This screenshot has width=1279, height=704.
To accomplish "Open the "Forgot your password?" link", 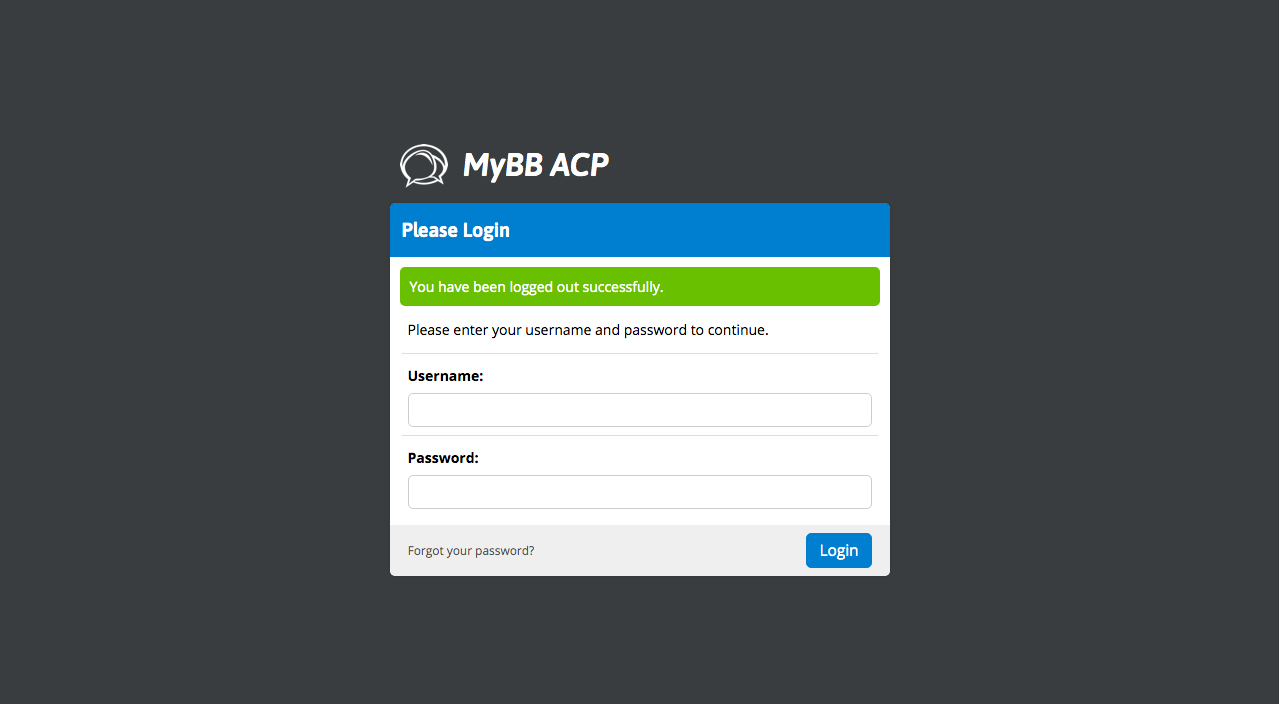I will click(x=471, y=551).
